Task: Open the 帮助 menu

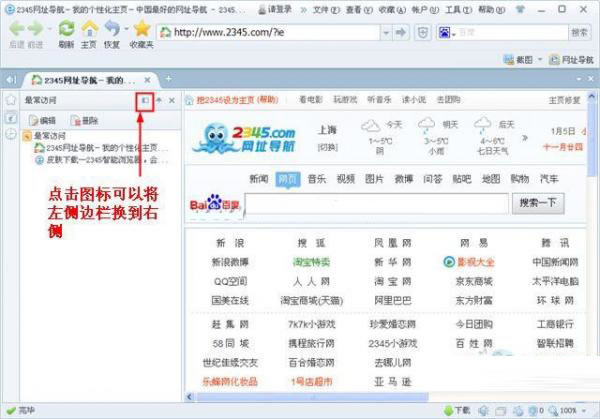Action: point(491,10)
